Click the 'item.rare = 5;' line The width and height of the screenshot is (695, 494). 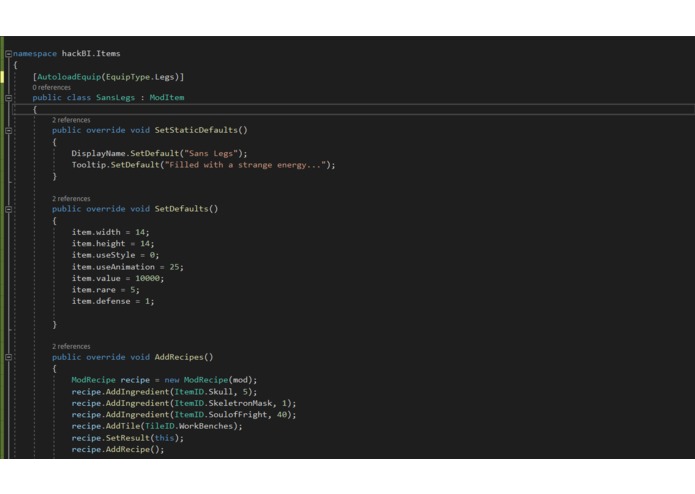[x=105, y=290]
